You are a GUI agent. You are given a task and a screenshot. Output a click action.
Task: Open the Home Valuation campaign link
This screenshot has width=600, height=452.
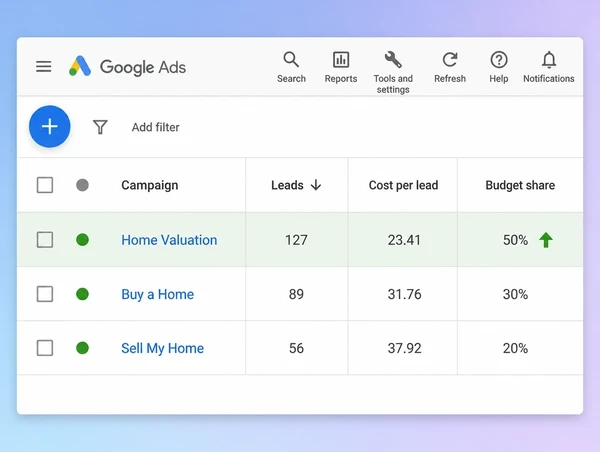(x=169, y=240)
